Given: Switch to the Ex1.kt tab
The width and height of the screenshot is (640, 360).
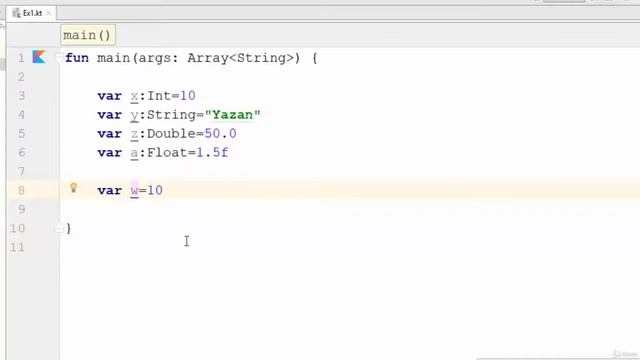Looking at the screenshot, I should (32, 13).
